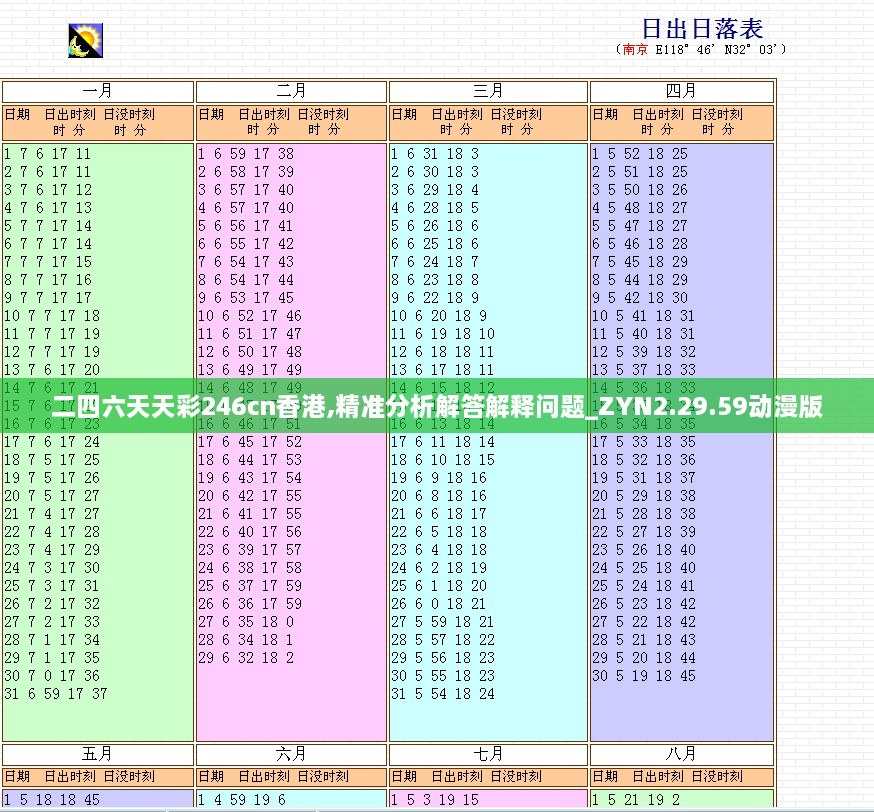Select the 一月 month header

pos(98,91)
